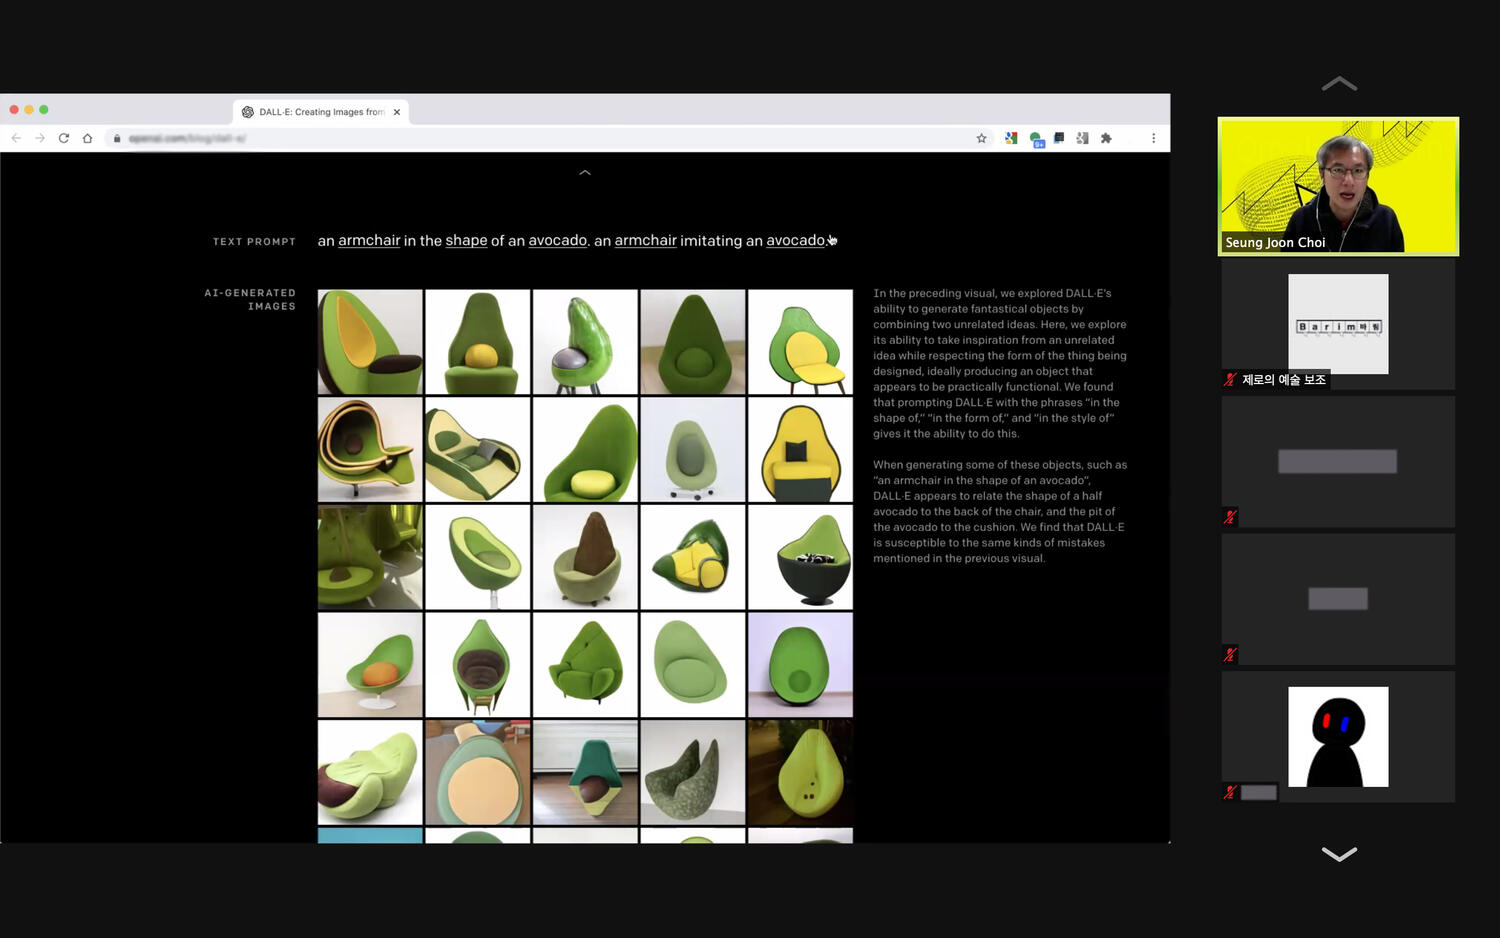Select Seung Joon Choi's video tile
Viewport: 1500px width, 938px height.
[1338, 186]
